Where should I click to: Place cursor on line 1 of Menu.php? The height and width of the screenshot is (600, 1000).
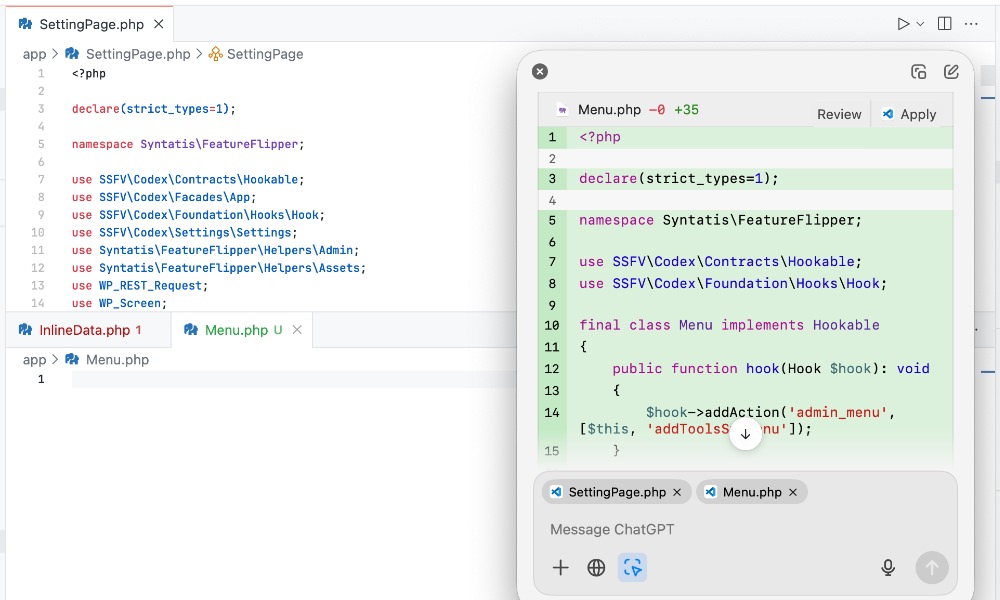pos(293,379)
